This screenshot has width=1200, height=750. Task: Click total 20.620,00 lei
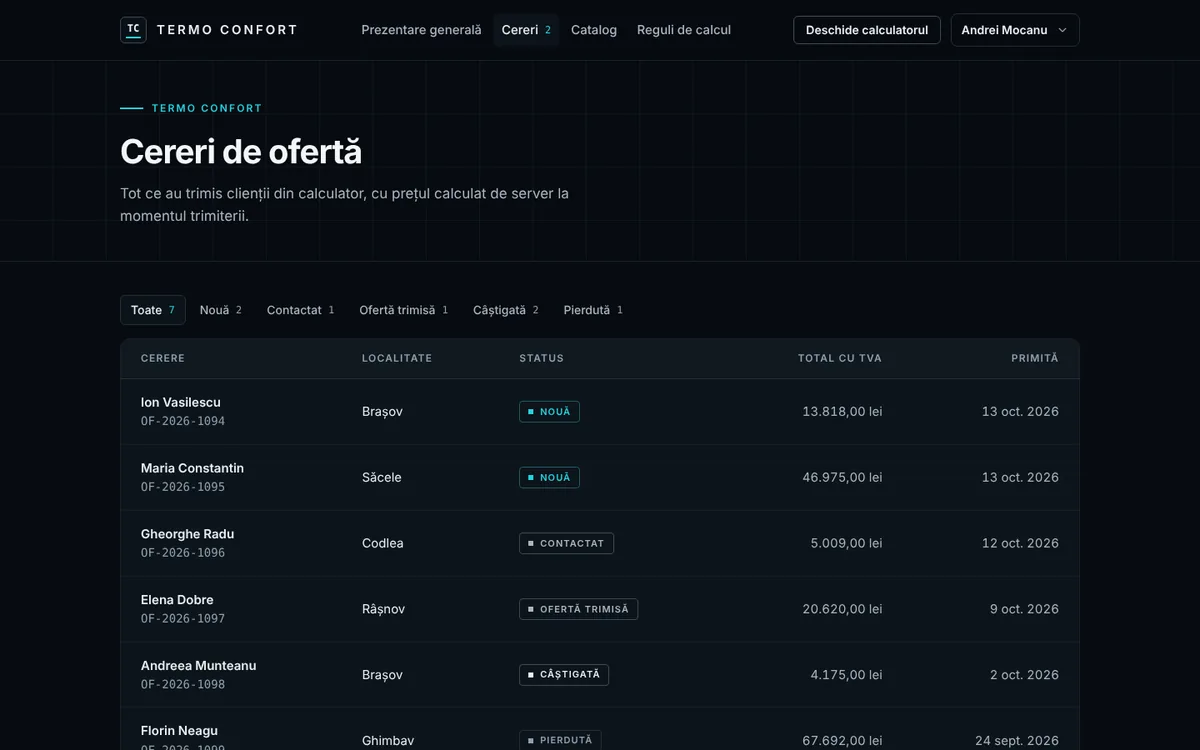[x=842, y=609]
